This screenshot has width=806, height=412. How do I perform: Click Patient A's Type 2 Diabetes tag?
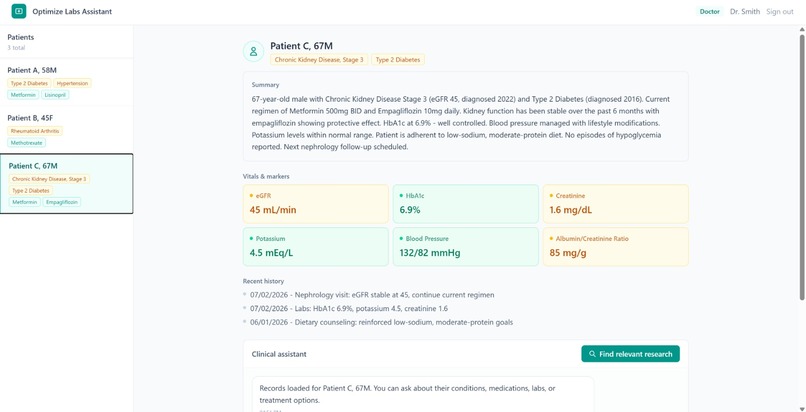(29, 83)
